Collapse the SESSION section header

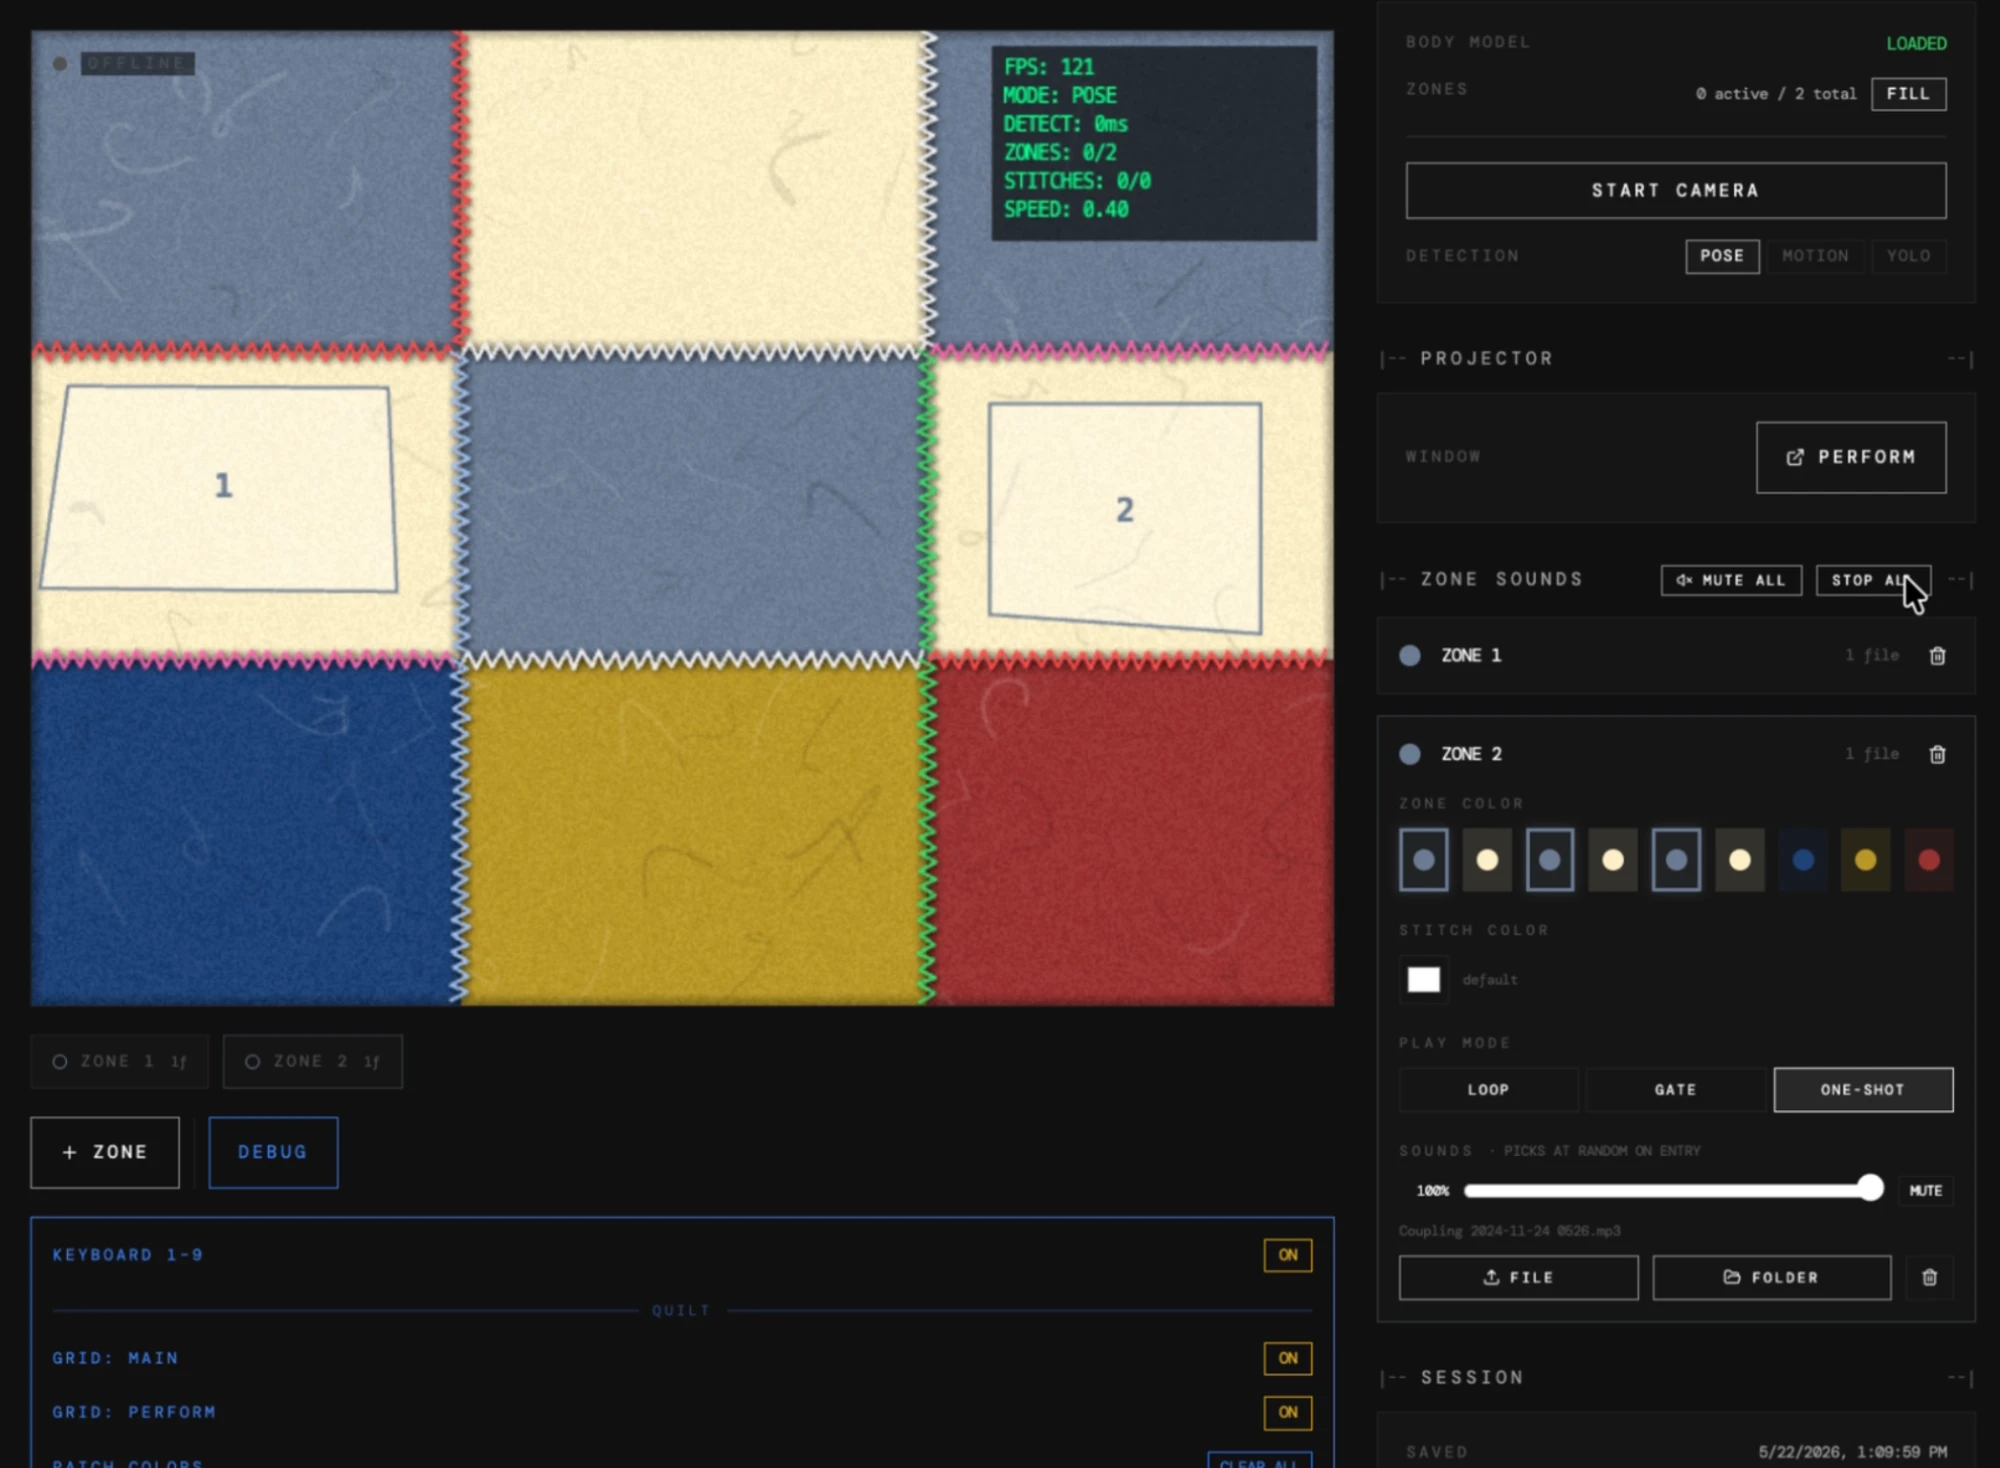(x=1675, y=1377)
